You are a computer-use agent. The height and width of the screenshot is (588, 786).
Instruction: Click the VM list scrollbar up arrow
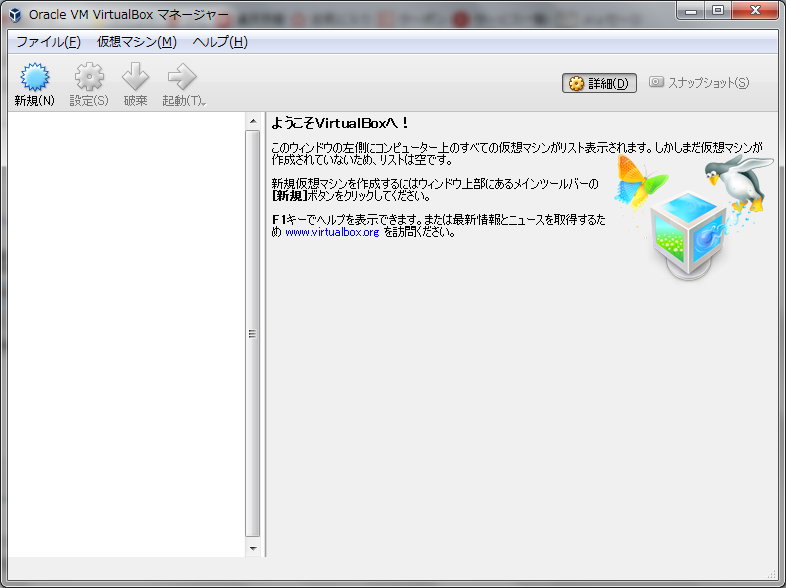coord(253,121)
